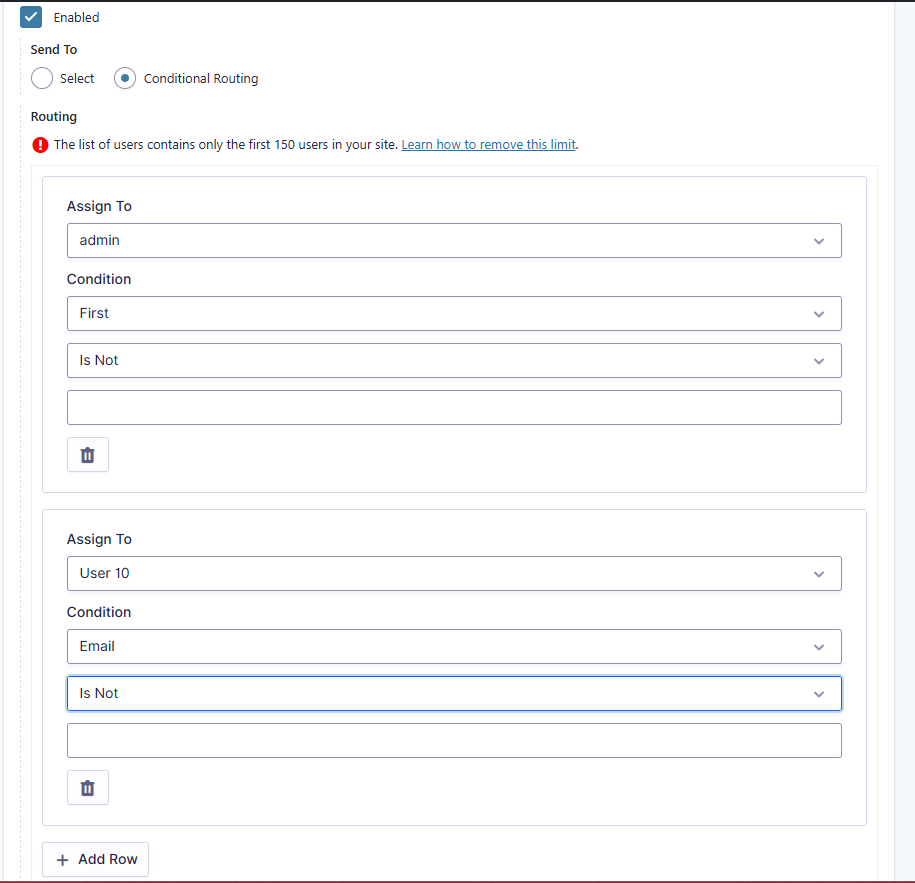Click the Condition label above the First dropdown
Viewport: 915px width, 883px height.
(x=99, y=280)
